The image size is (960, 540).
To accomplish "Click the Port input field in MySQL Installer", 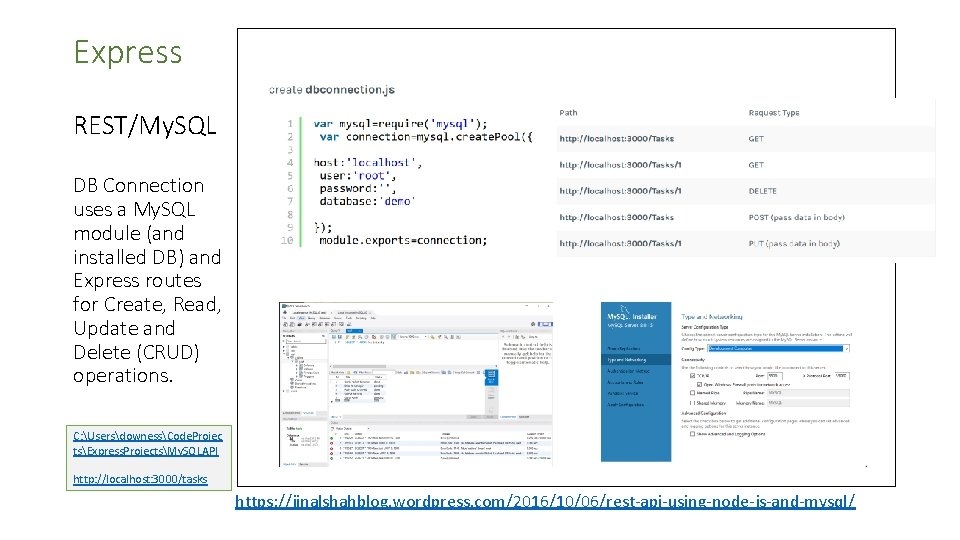I will (774, 375).
